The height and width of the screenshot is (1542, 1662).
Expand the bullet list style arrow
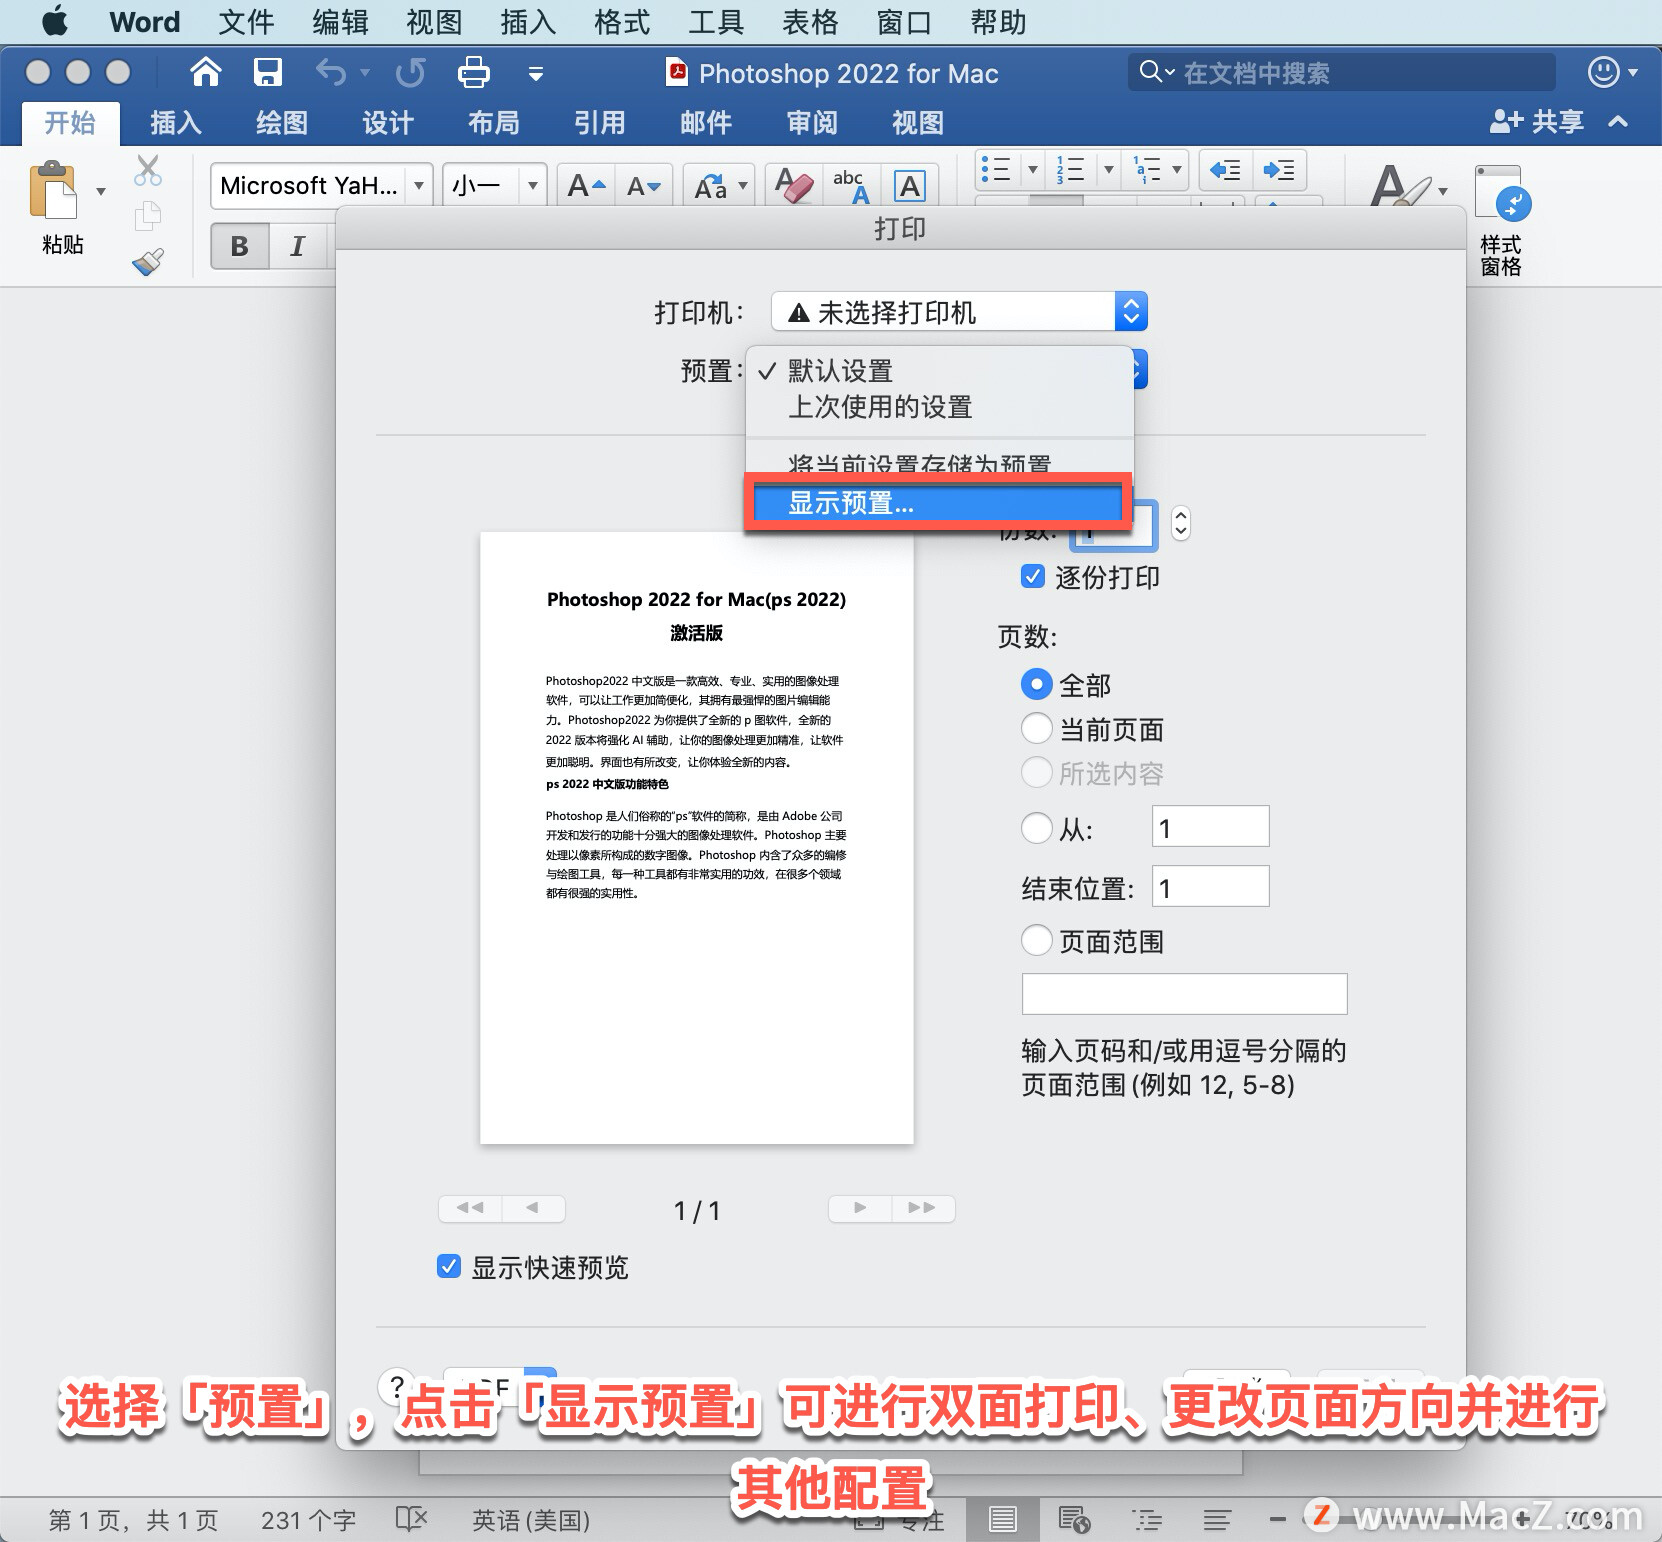click(1033, 170)
